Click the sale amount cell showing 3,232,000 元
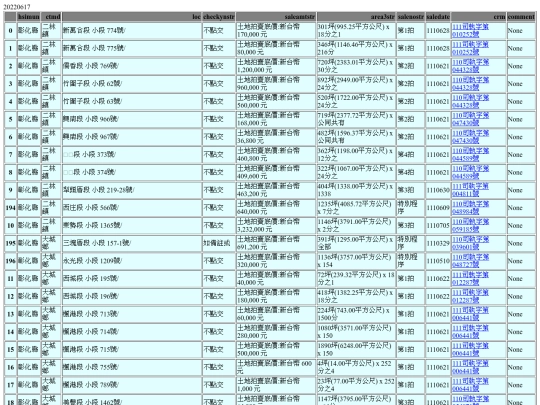Image resolution: width=540 pixels, height=405 pixels. click(276, 226)
